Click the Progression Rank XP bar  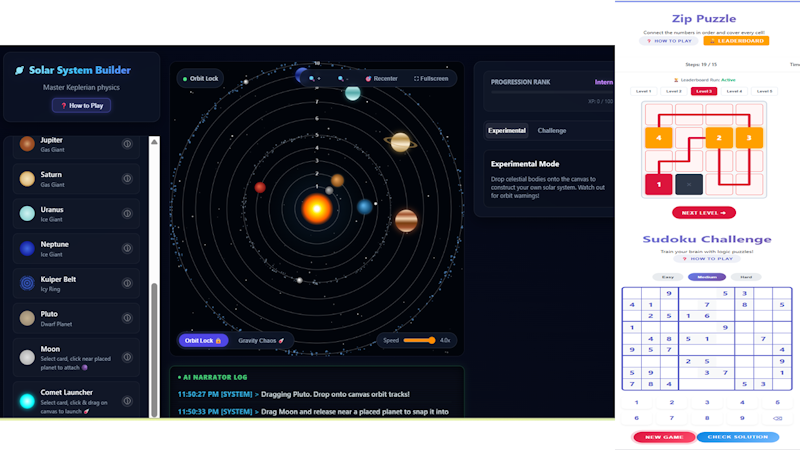coord(552,93)
